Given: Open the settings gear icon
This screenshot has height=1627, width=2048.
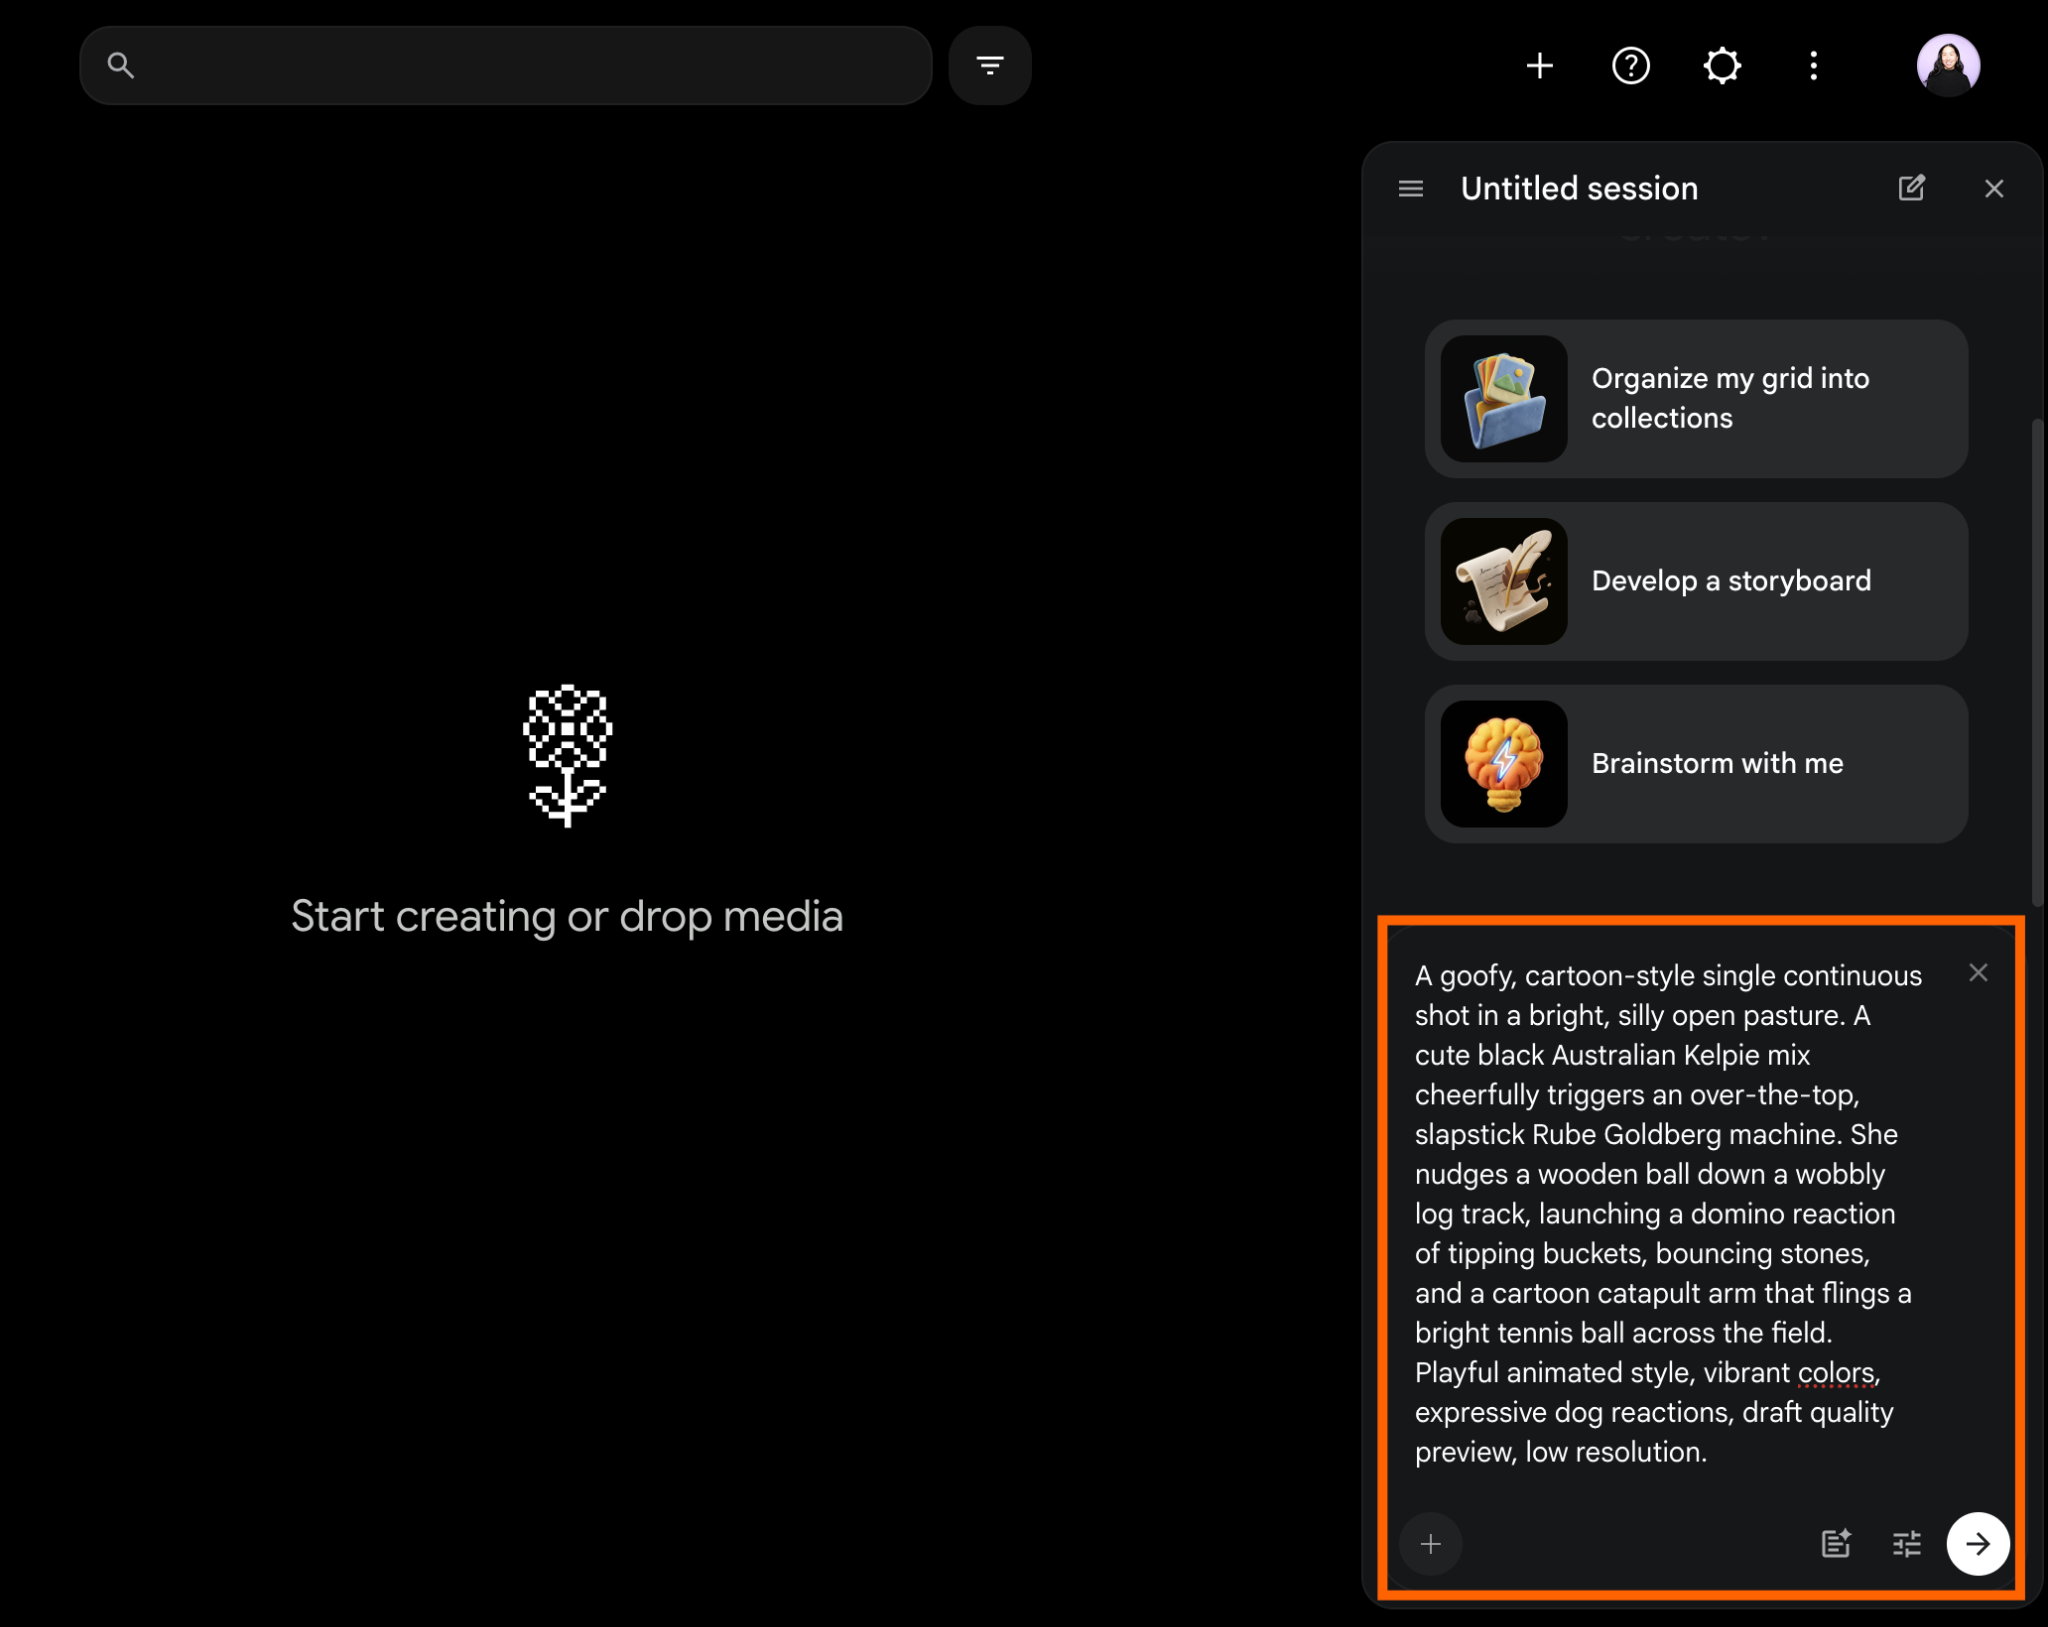Looking at the screenshot, I should tap(1722, 66).
